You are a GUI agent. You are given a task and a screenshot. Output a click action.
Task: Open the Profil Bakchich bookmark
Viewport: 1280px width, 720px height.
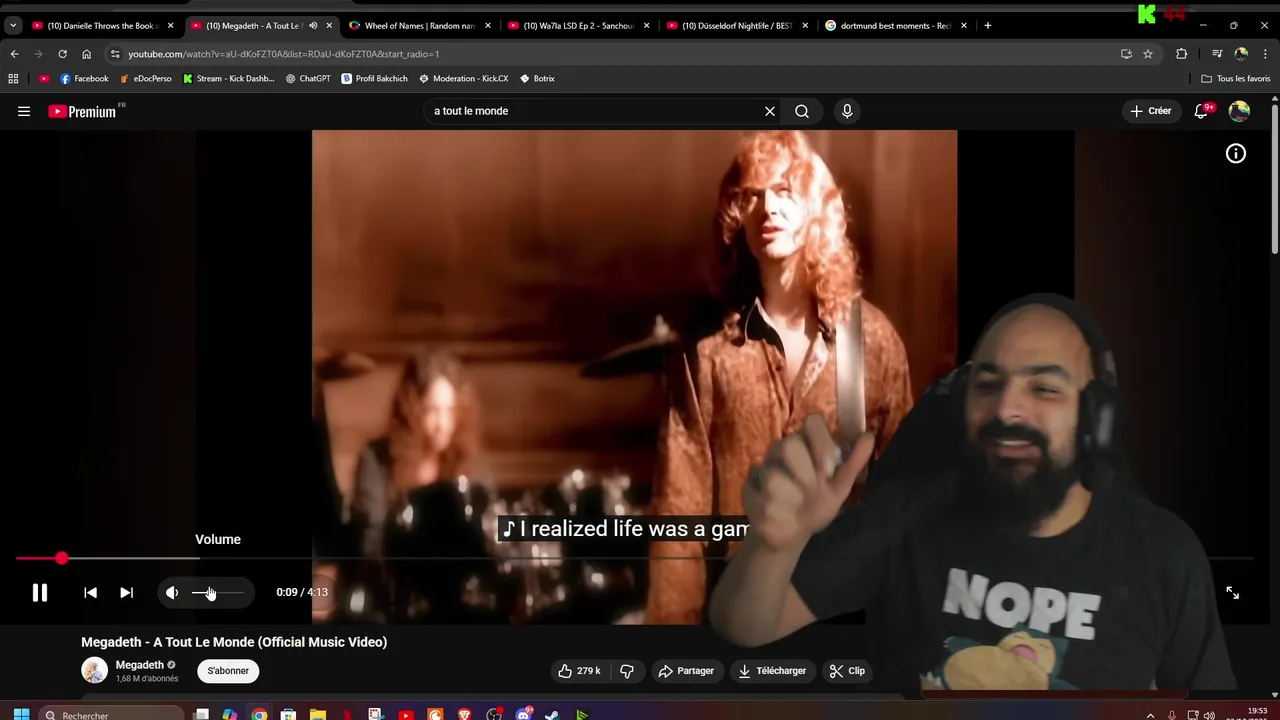click(374, 78)
